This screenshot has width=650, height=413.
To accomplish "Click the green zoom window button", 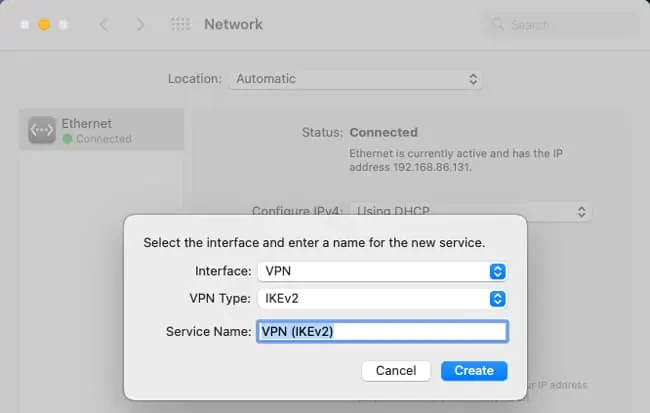I will click(x=64, y=24).
